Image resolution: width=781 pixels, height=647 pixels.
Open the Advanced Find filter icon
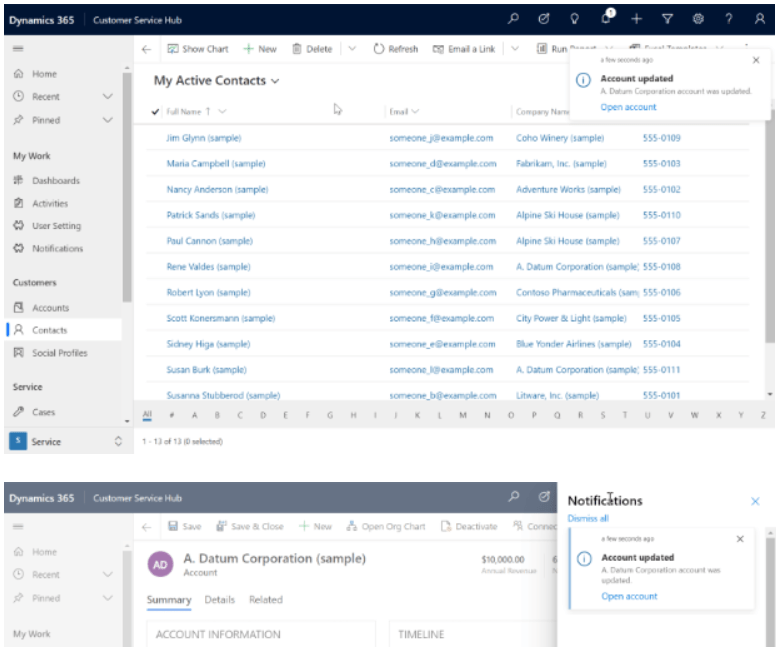click(x=667, y=19)
